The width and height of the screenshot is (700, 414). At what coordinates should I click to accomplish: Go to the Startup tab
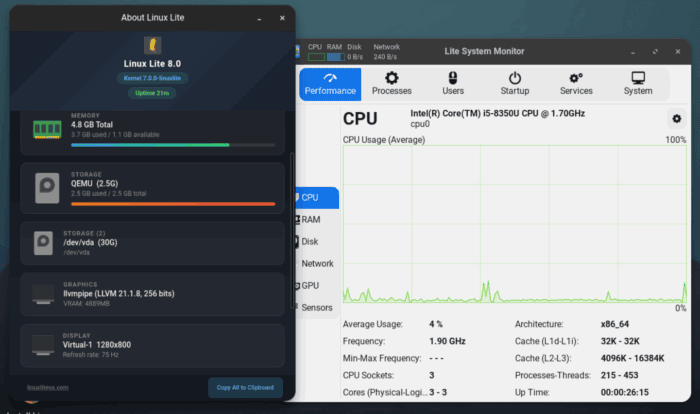[x=514, y=84]
